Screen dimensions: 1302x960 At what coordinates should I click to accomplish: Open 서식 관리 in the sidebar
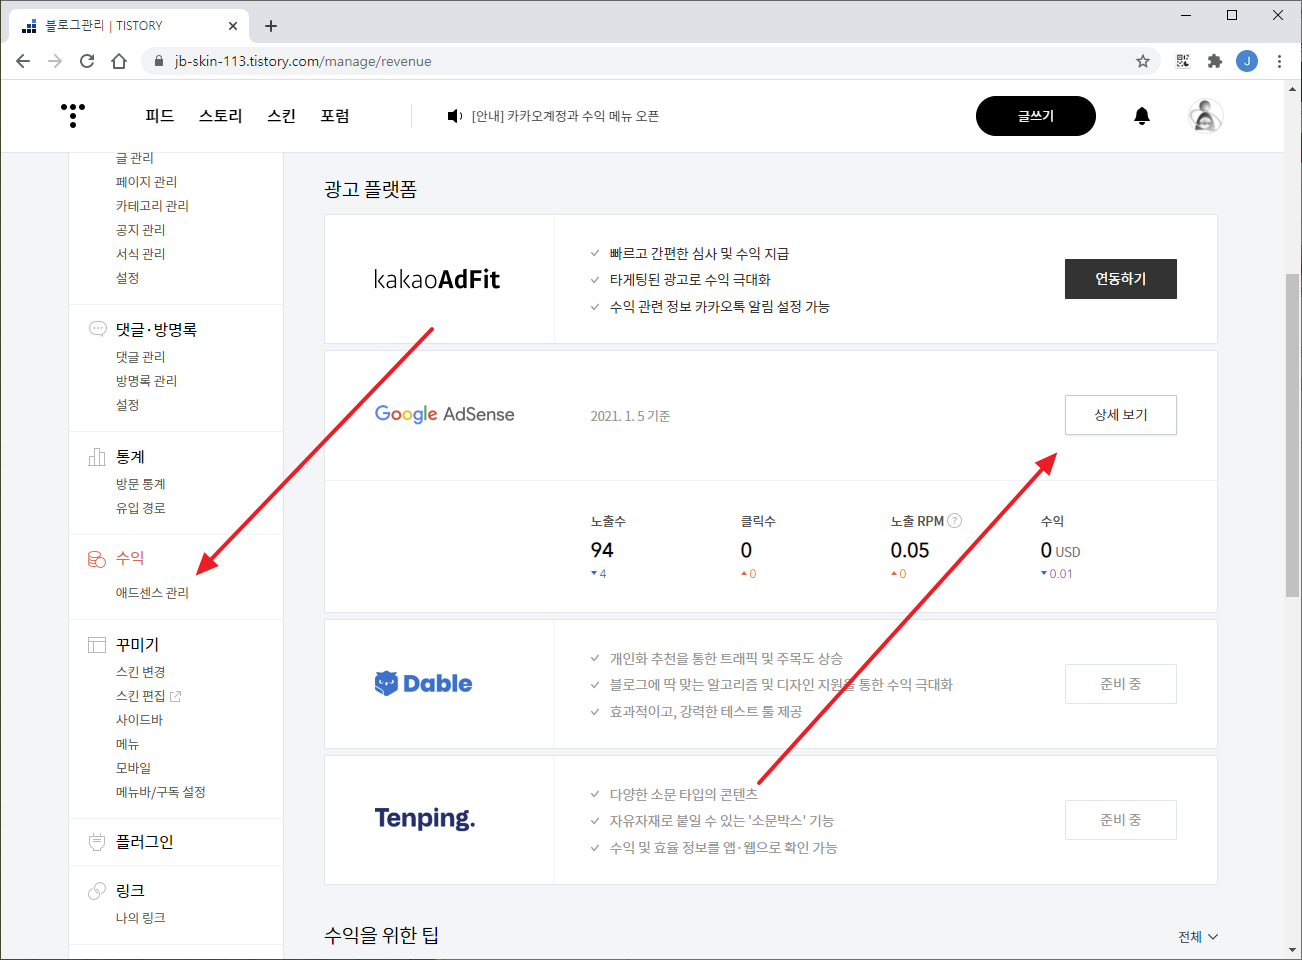[x=141, y=254]
